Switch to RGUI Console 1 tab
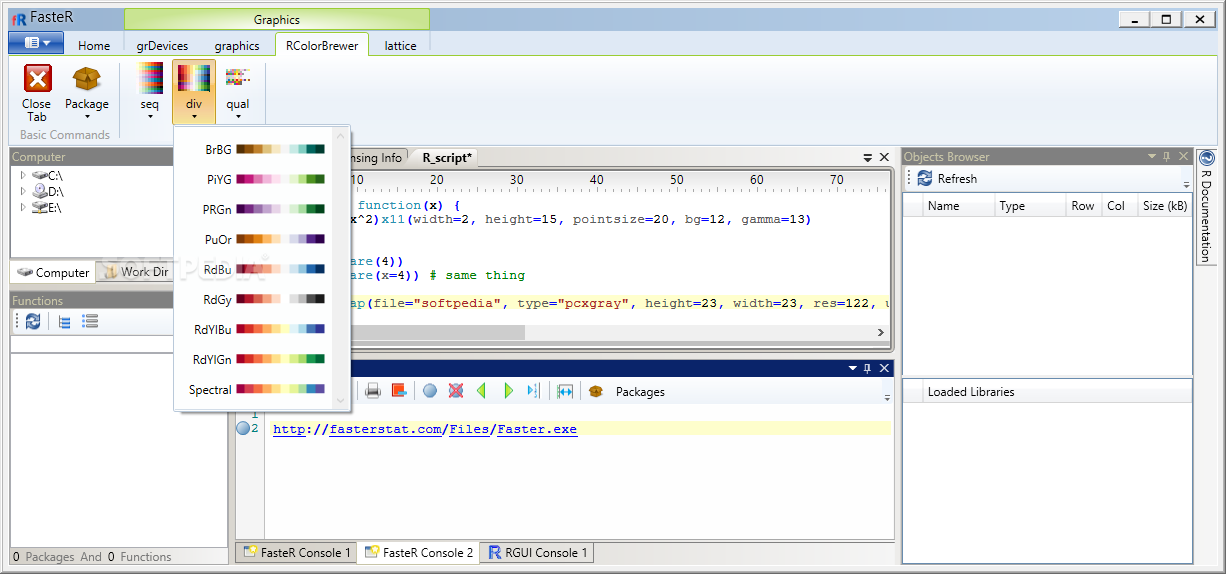Screen dimensions: 1226x574 coord(538,552)
